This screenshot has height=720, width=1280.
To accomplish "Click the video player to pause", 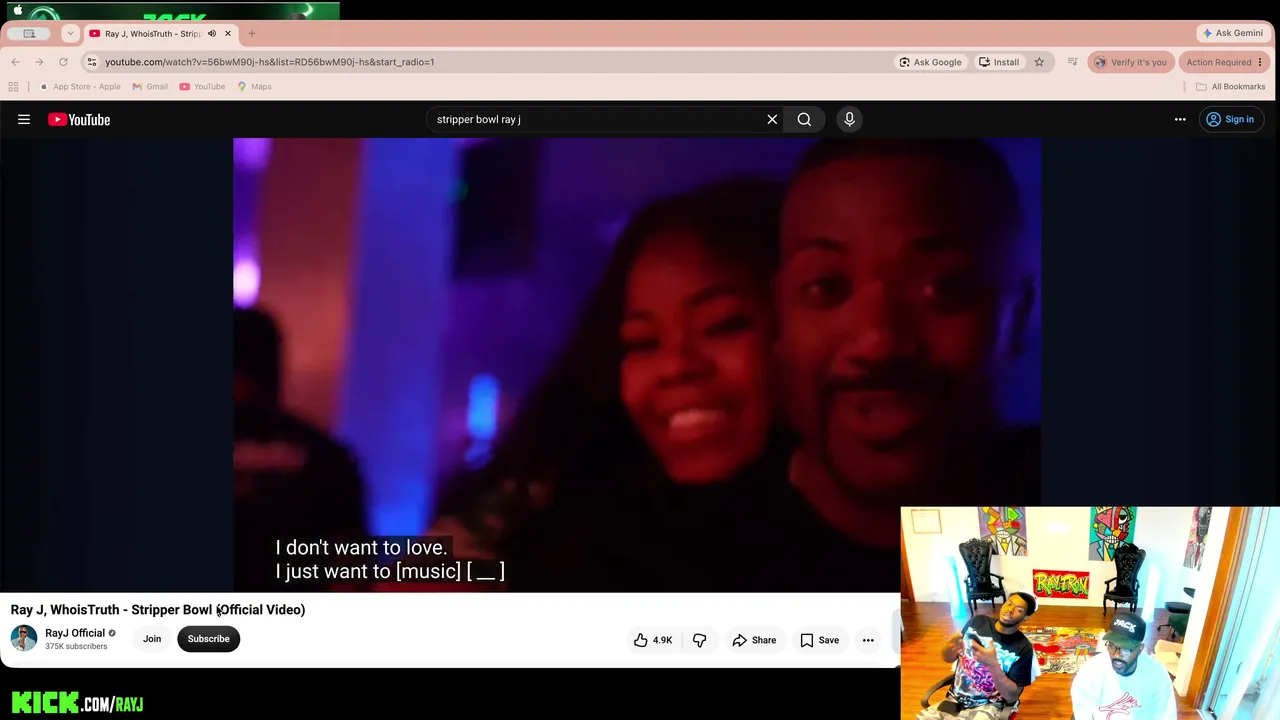I will [x=637, y=365].
